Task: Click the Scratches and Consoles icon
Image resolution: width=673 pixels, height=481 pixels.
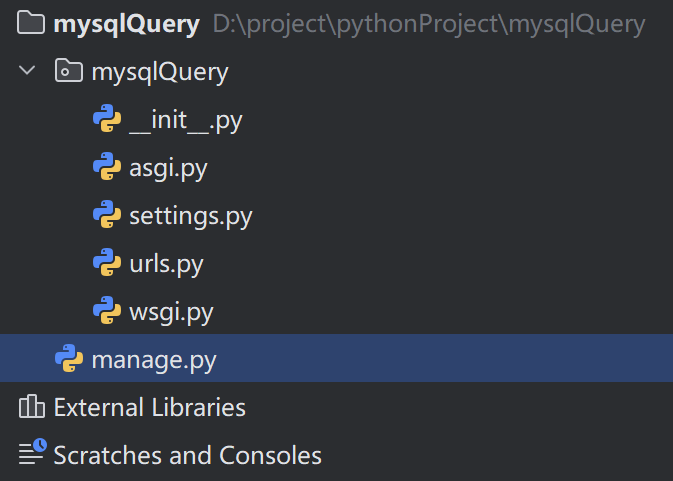Action: [x=32, y=455]
